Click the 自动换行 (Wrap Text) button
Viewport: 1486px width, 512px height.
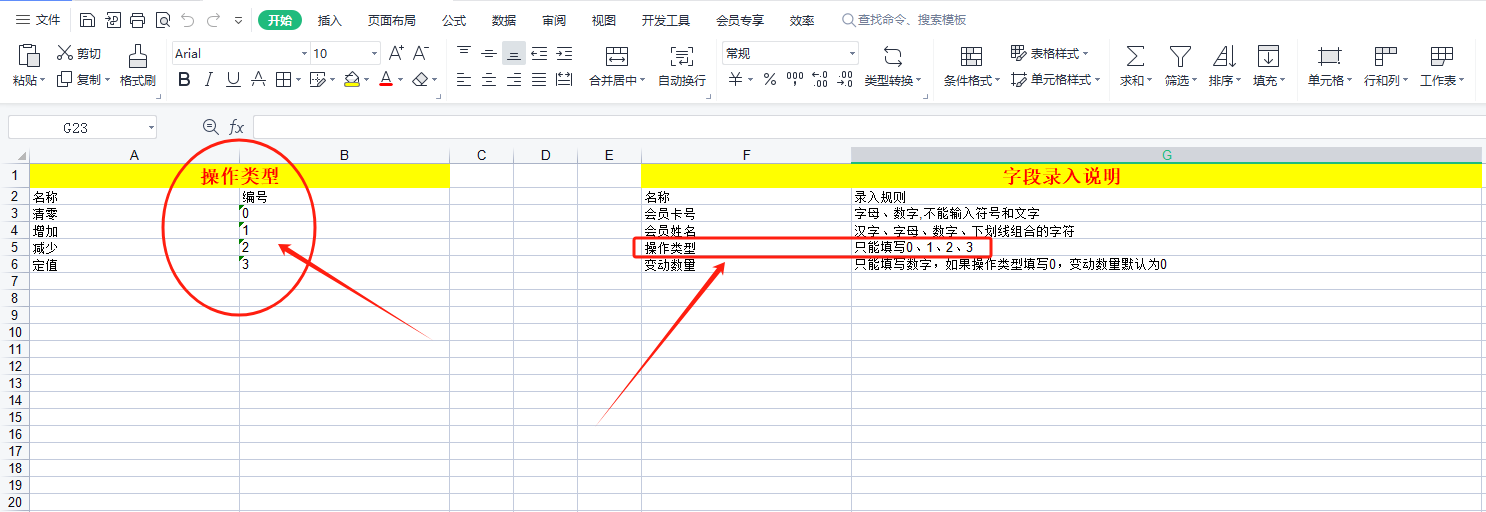[682, 66]
